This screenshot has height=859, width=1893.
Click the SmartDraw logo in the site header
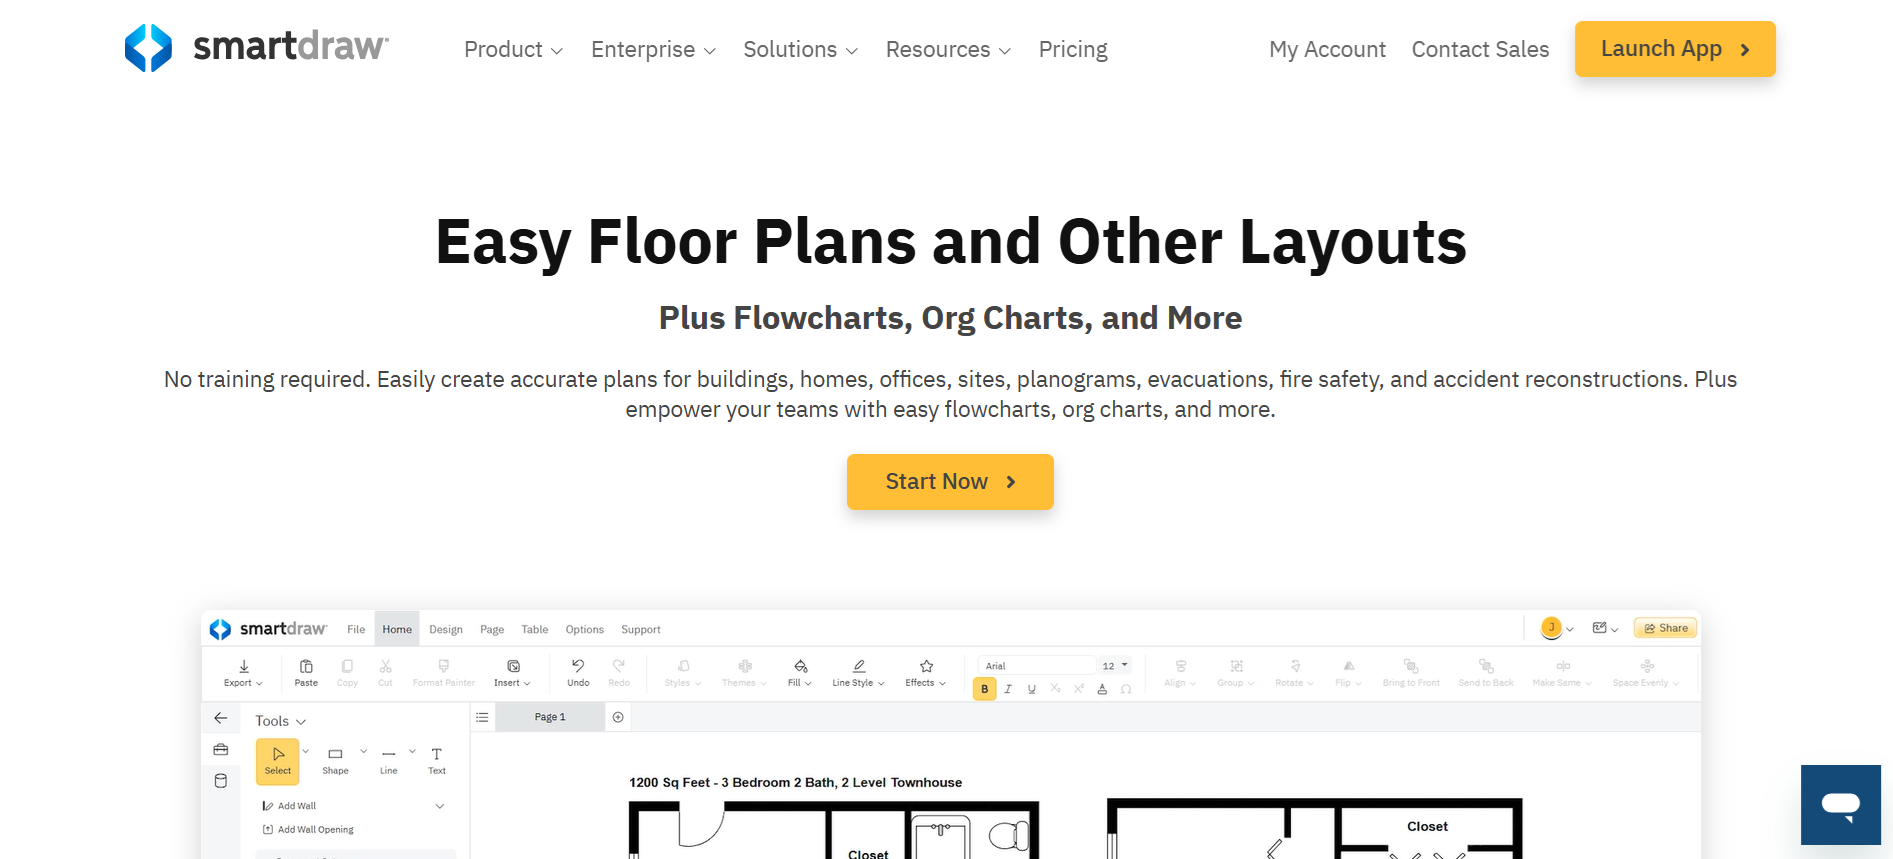pyautogui.click(x=256, y=48)
